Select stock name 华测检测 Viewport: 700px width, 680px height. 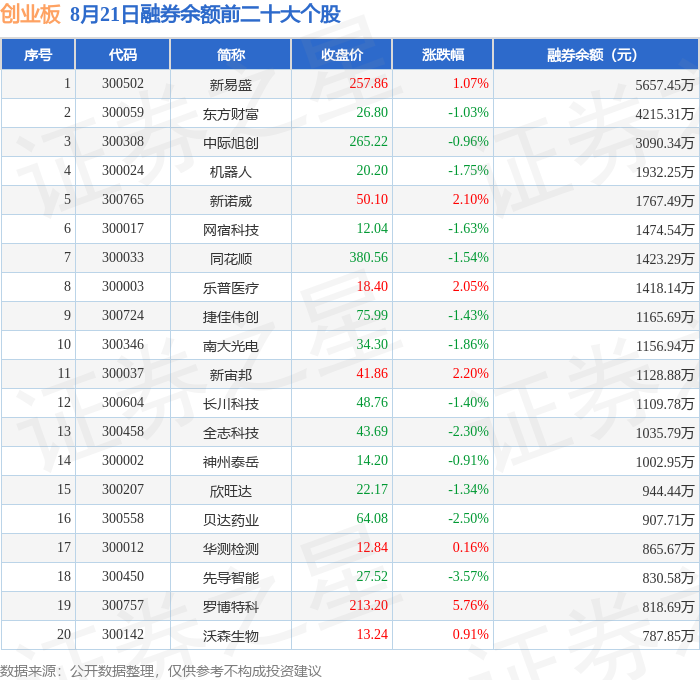(x=231, y=549)
